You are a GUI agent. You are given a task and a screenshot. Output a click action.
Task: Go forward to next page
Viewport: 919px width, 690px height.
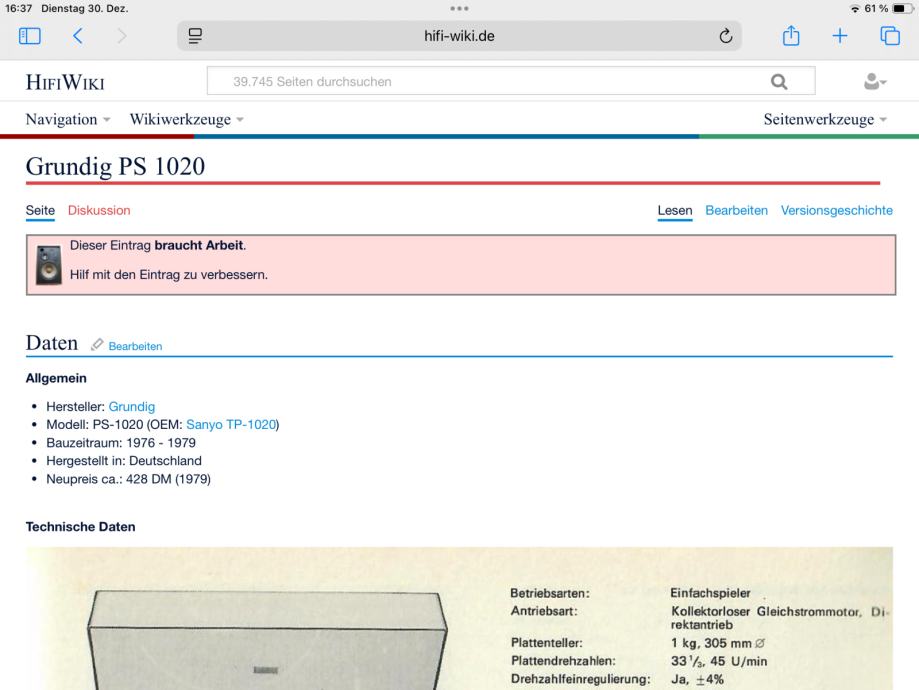pos(122,36)
